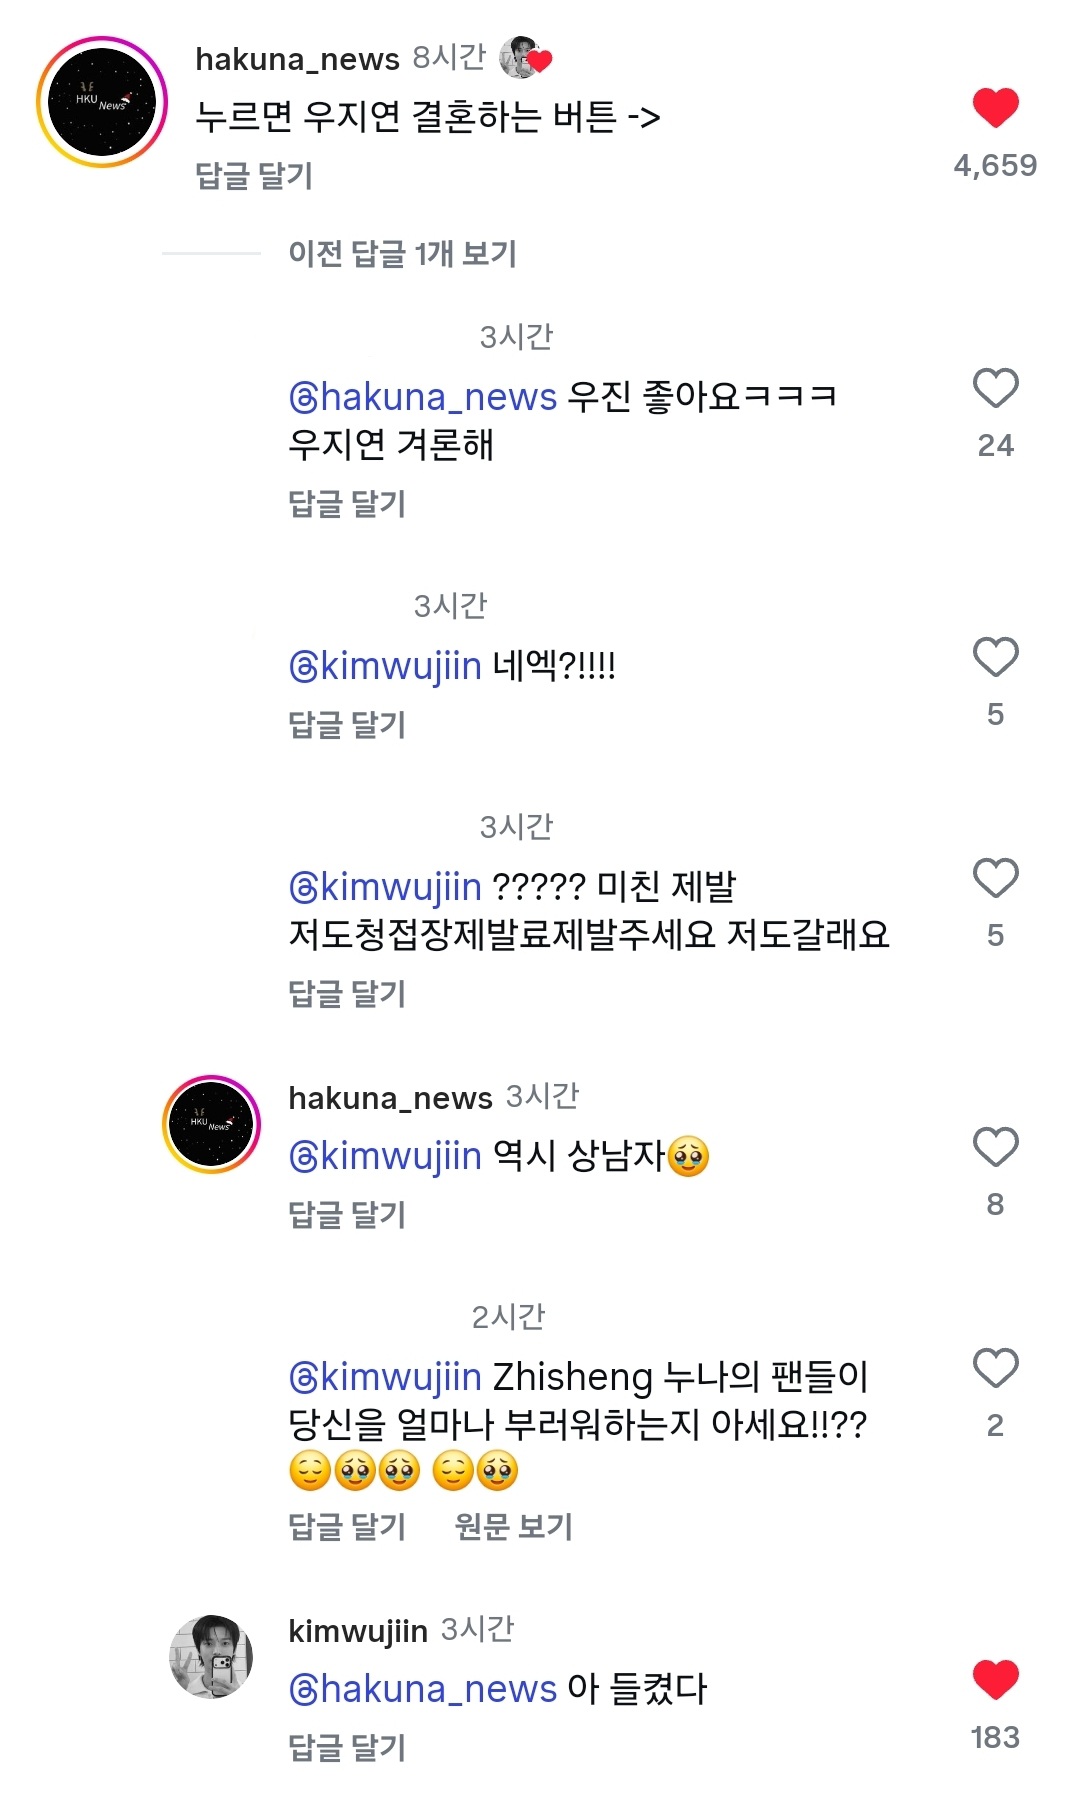Like hakuna_news' '역시 상남자' reply
Viewport: 1080px width, 1800px height.
(x=995, y=1147)
